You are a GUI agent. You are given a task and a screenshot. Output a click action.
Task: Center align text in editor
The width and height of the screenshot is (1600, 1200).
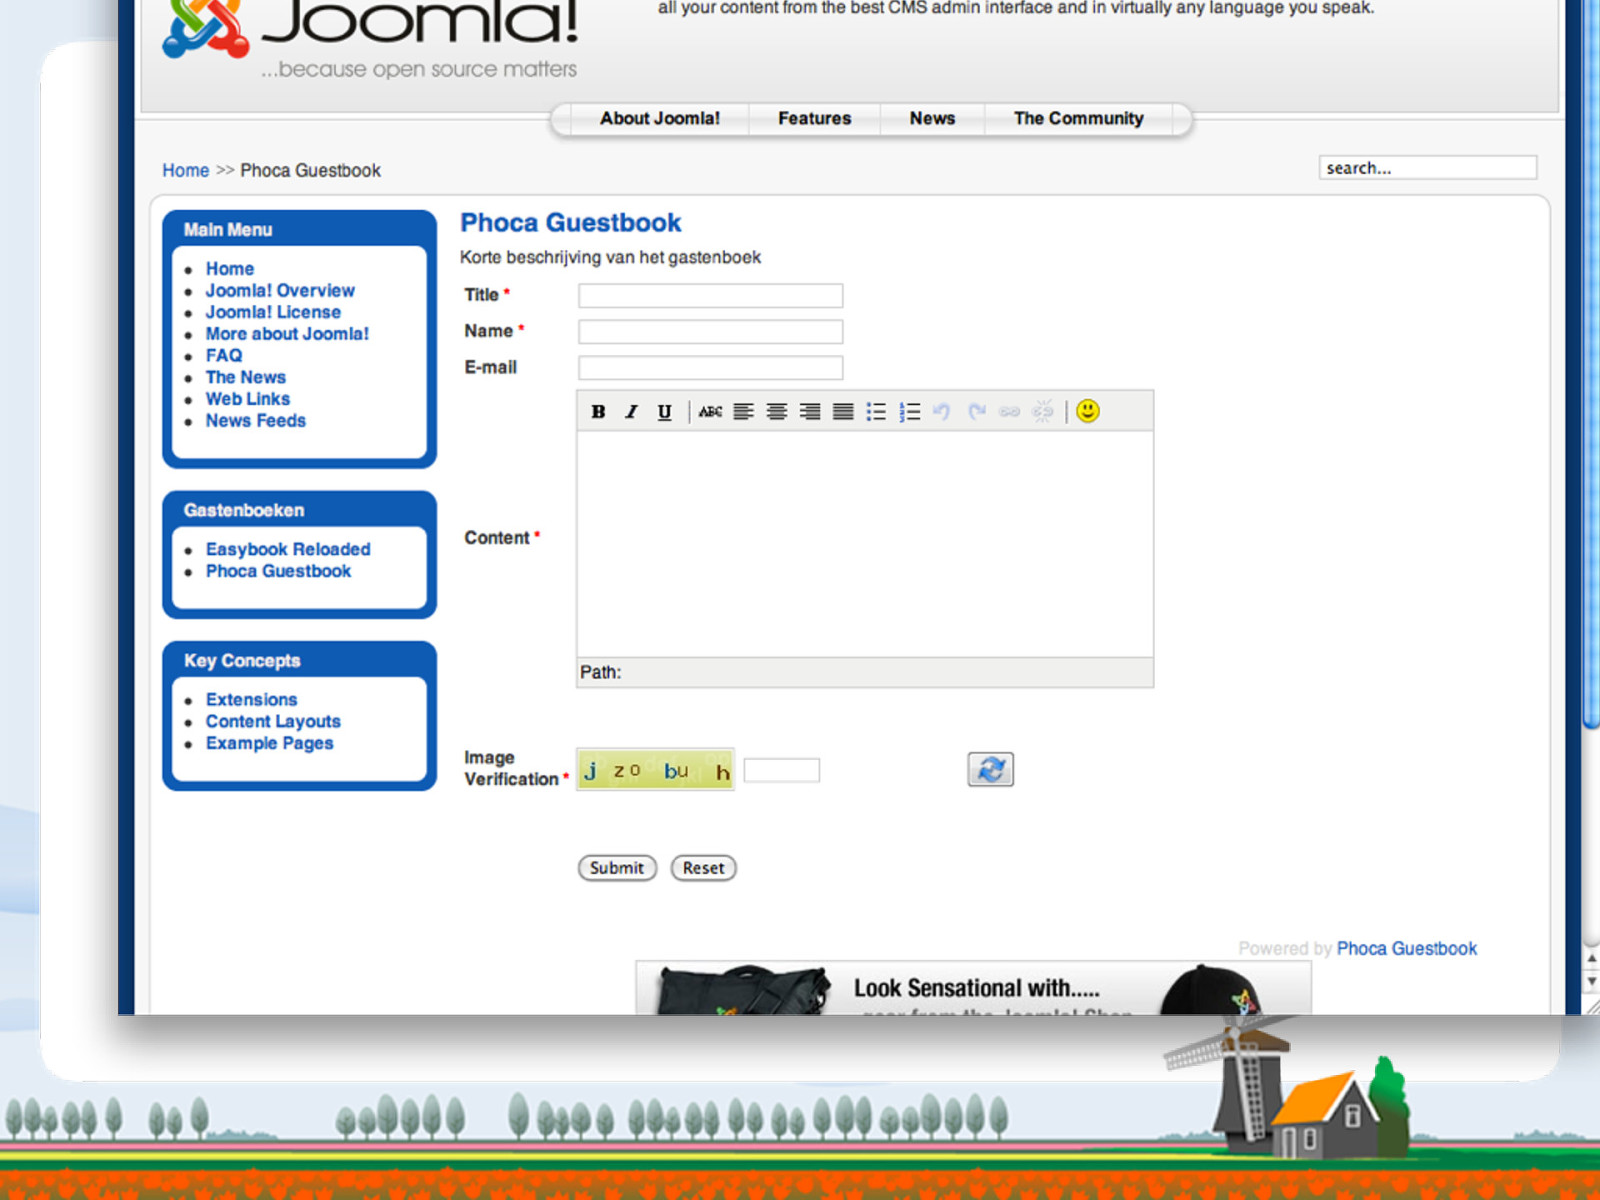pos(776,411)
